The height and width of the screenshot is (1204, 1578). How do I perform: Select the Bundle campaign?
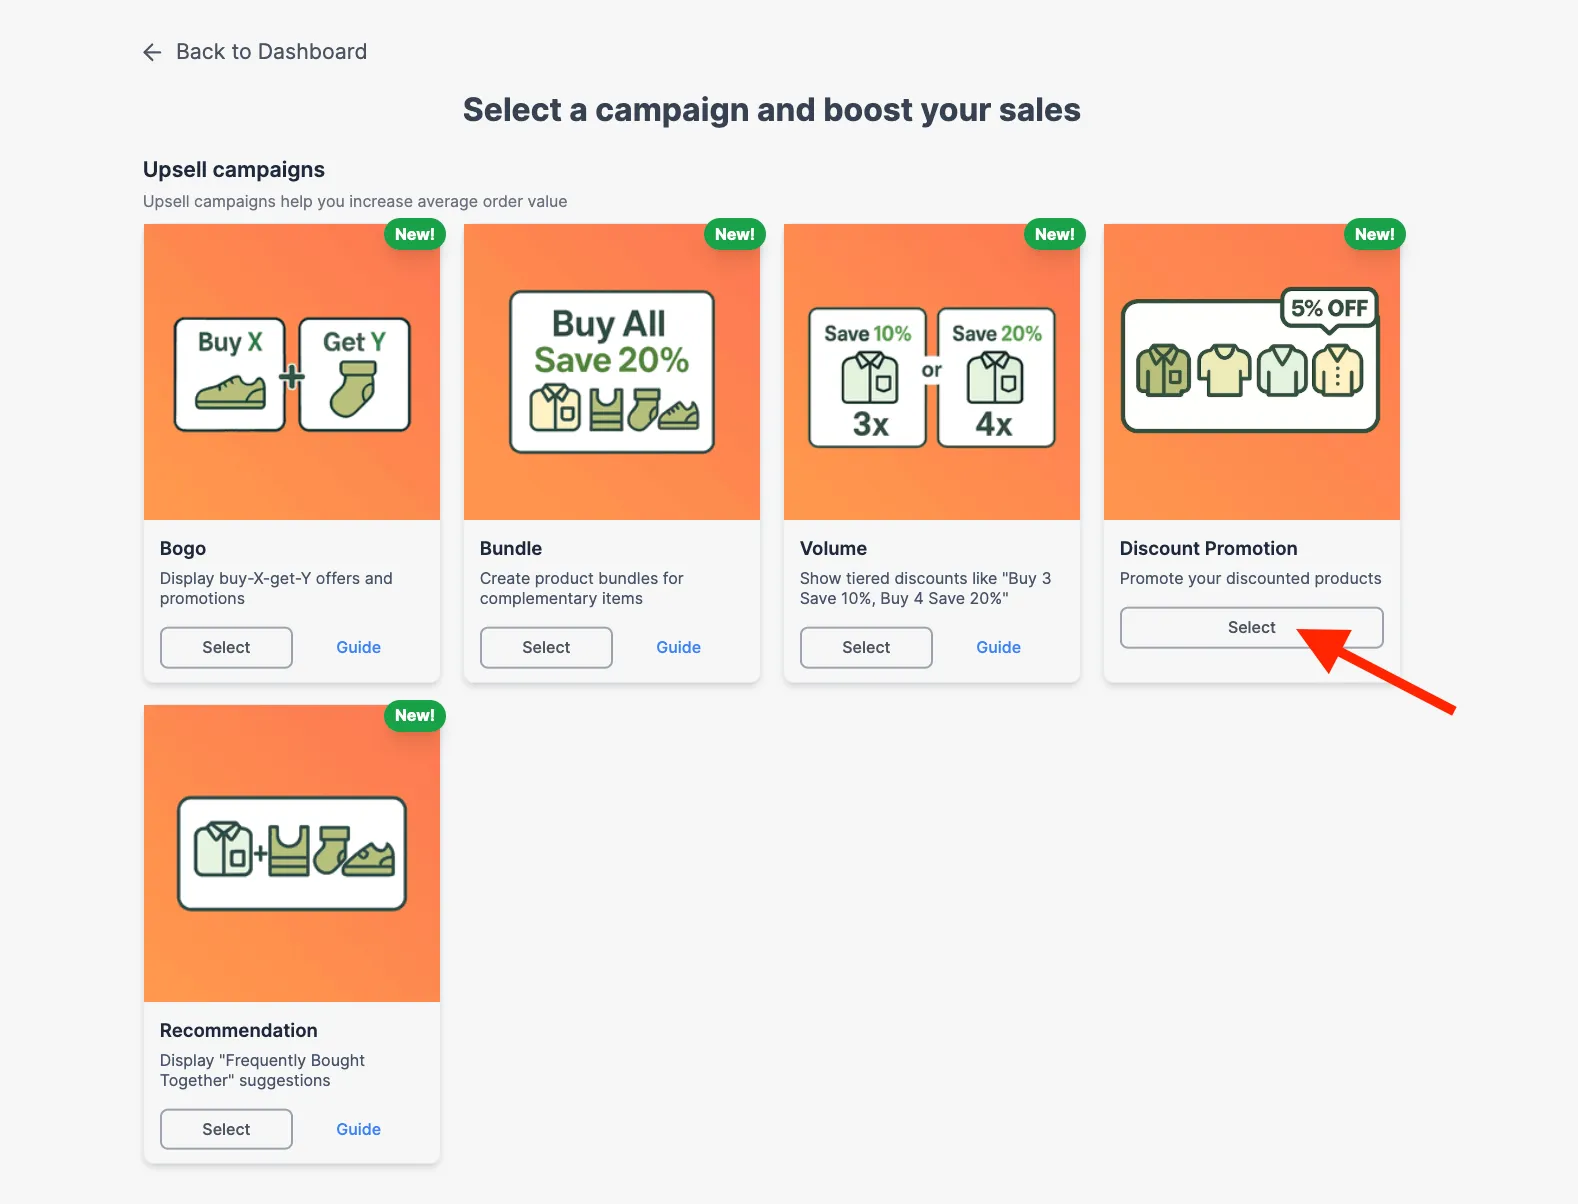coord(546,648)
